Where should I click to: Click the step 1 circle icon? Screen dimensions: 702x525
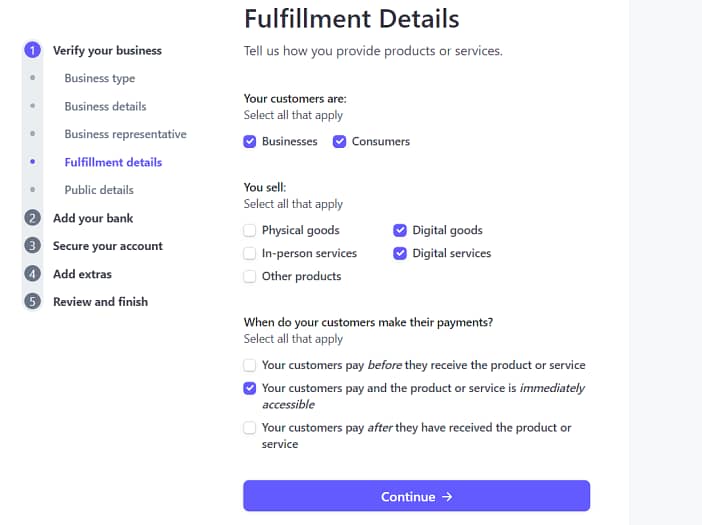tap(32, 50)
